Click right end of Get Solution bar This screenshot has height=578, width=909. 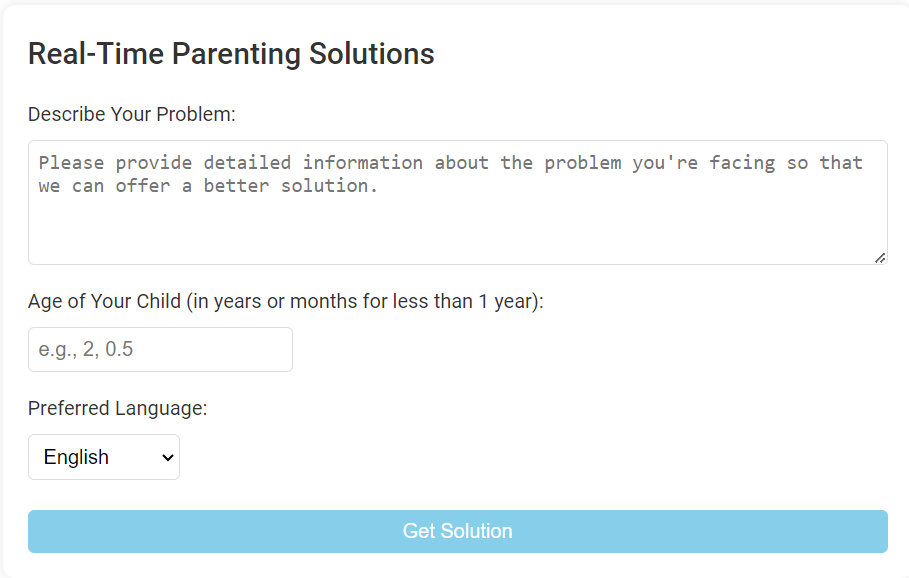[872, 531]
